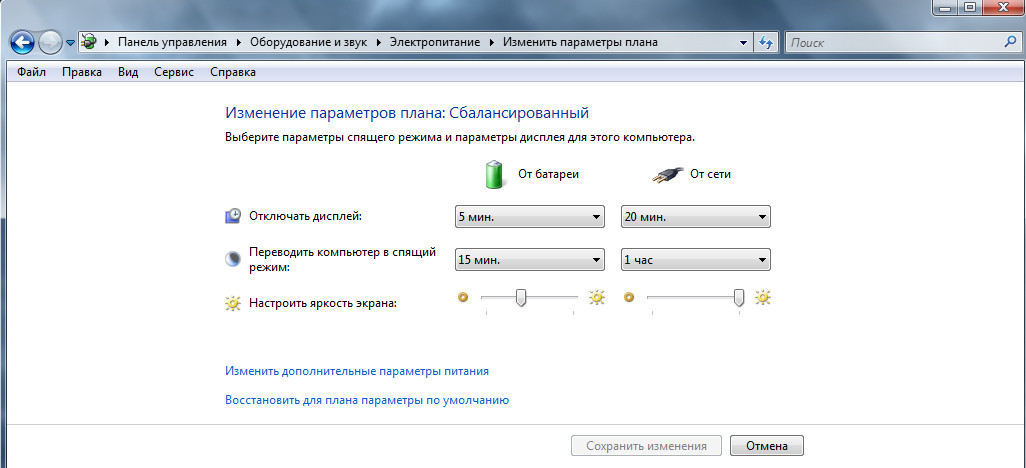Open the Файл menu
Viewport: 1026px width, 468px height.
point(31,72)
